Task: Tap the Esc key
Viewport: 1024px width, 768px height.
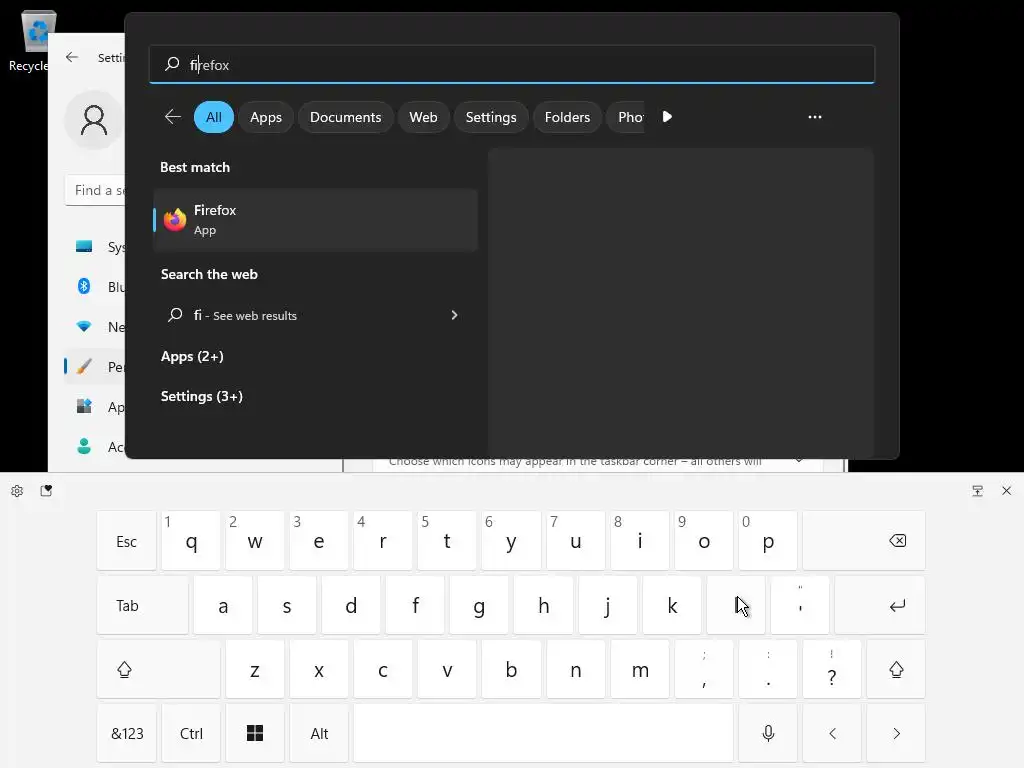Action: coord(127,541)
